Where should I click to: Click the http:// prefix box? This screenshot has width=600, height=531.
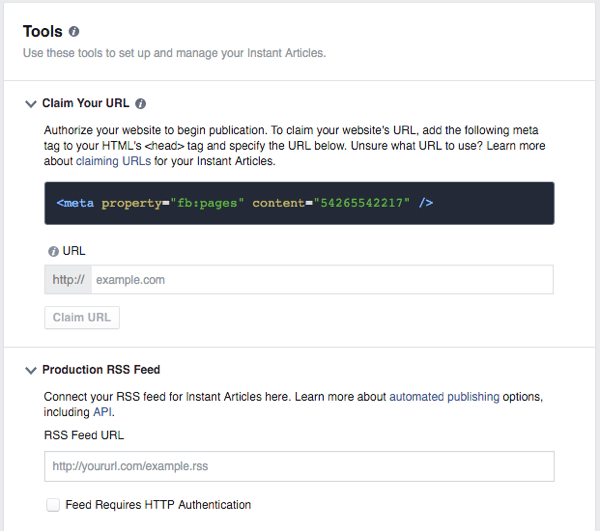point(69,280)
